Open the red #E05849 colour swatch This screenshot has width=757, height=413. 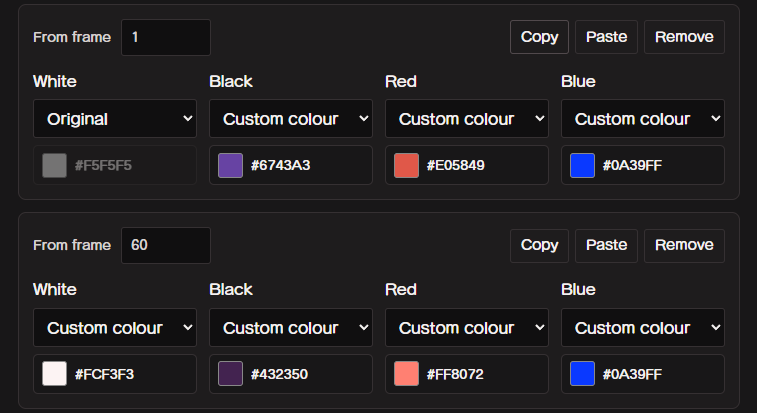click(x=407, y=166)
